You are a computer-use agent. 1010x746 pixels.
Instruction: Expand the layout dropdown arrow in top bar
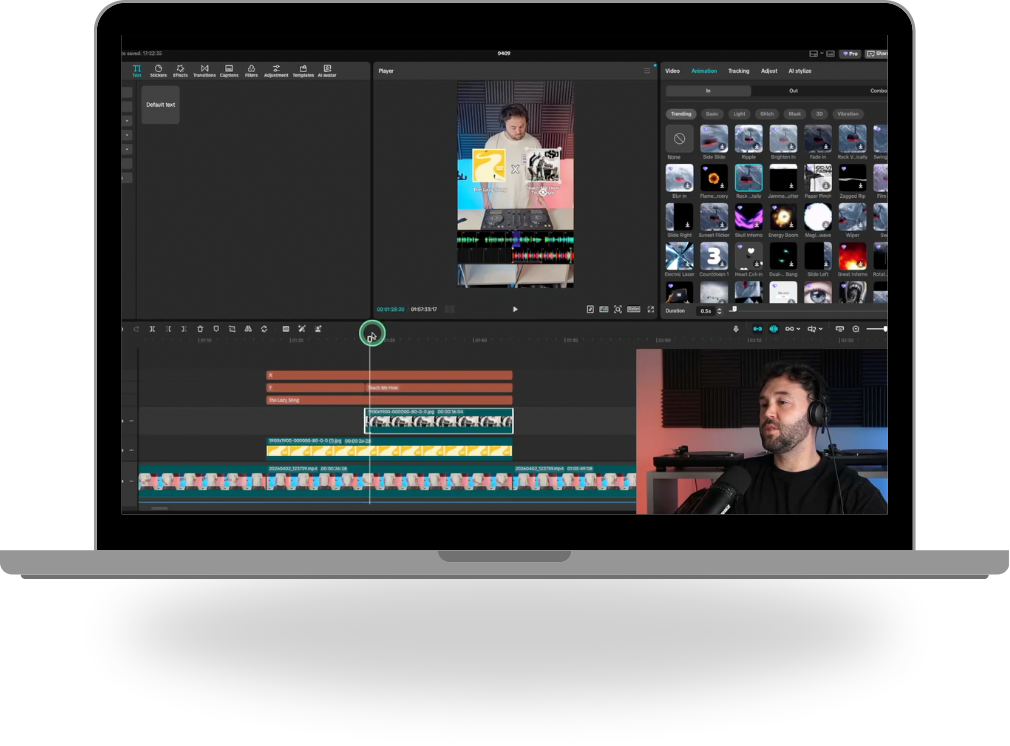pos(822,53)
